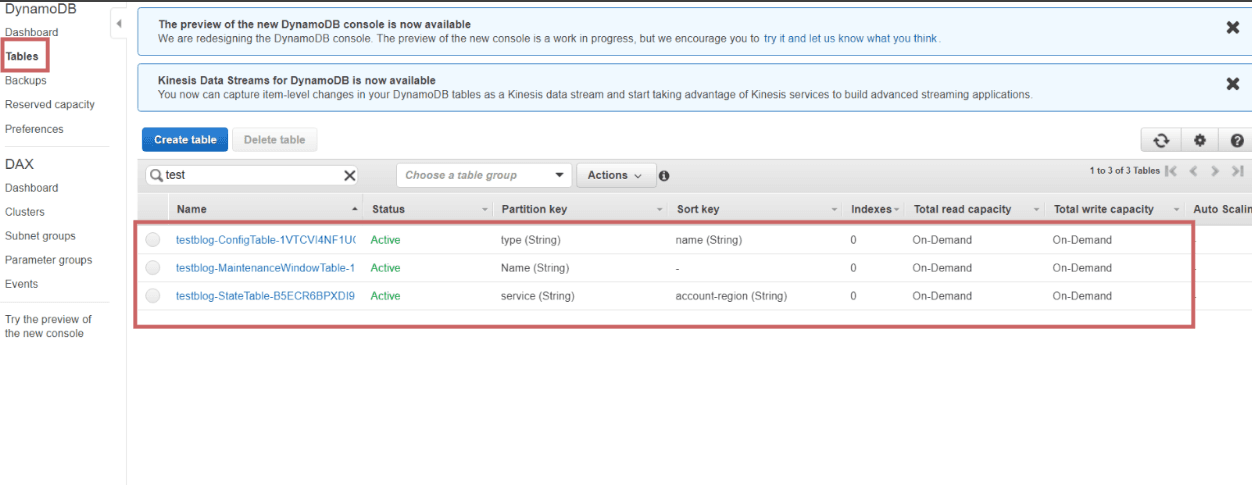This screenshot has height=485, width=1252.
Task: Open the Status column filter dropdown
Action: [x=485, y=210]
